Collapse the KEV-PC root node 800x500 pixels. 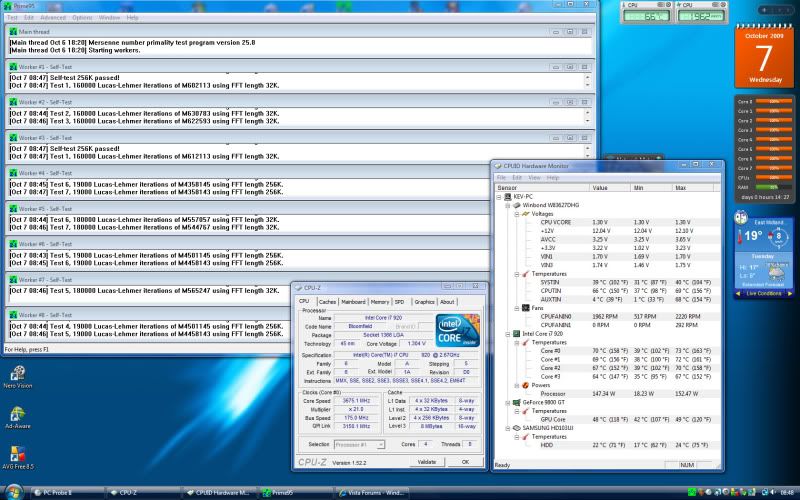click(x=499, y=197)
